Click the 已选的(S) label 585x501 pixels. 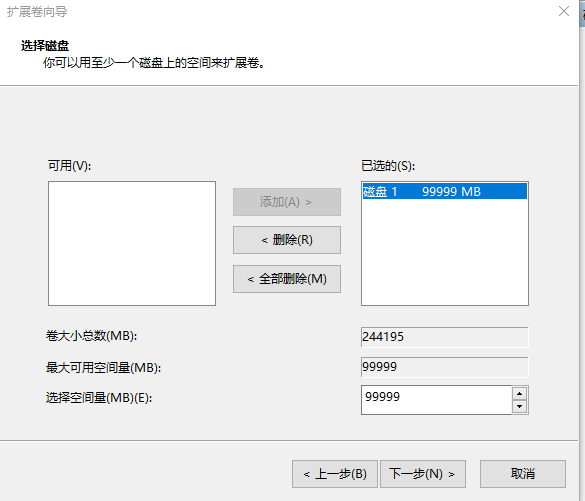pos(388,165)
